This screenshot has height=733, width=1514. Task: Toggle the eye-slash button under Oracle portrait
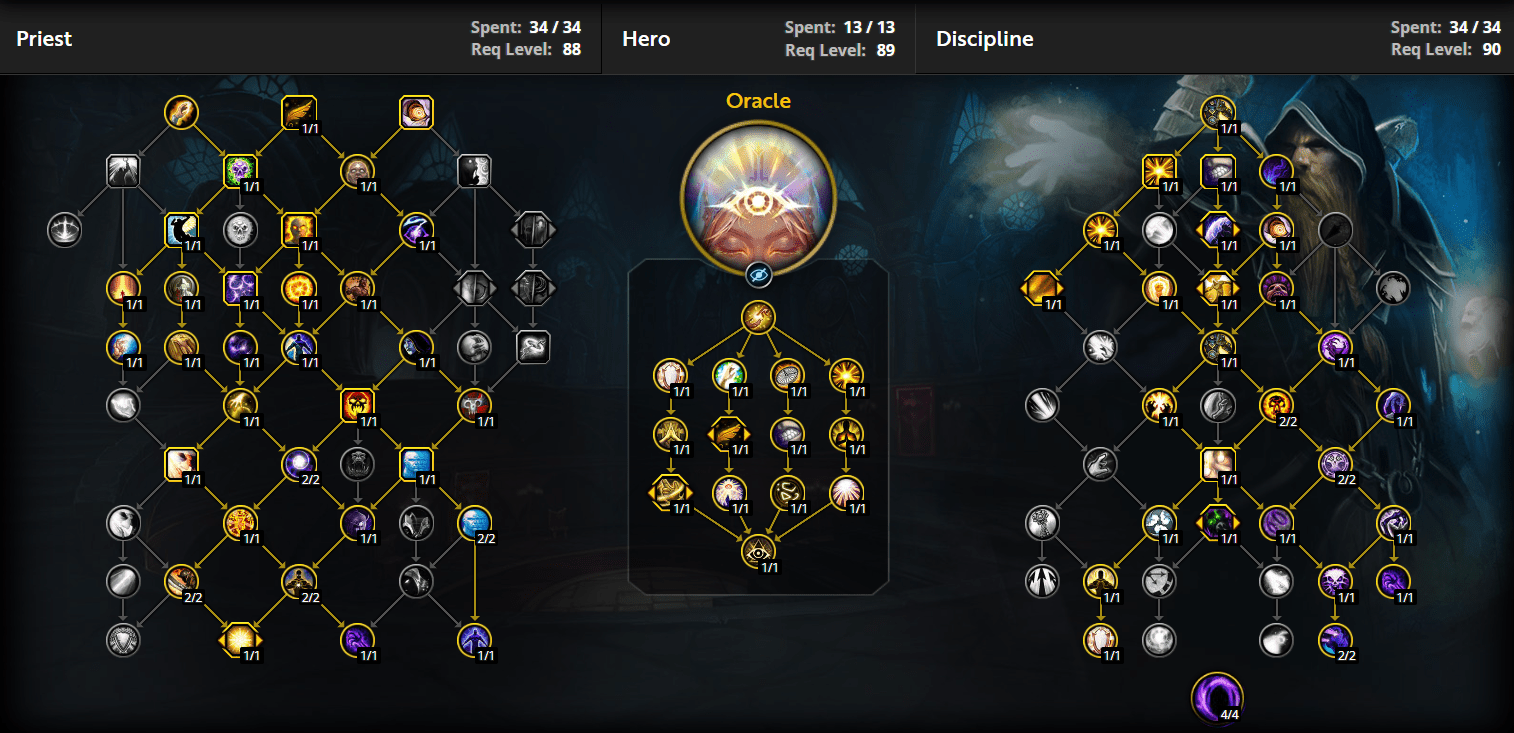[758, 273]
